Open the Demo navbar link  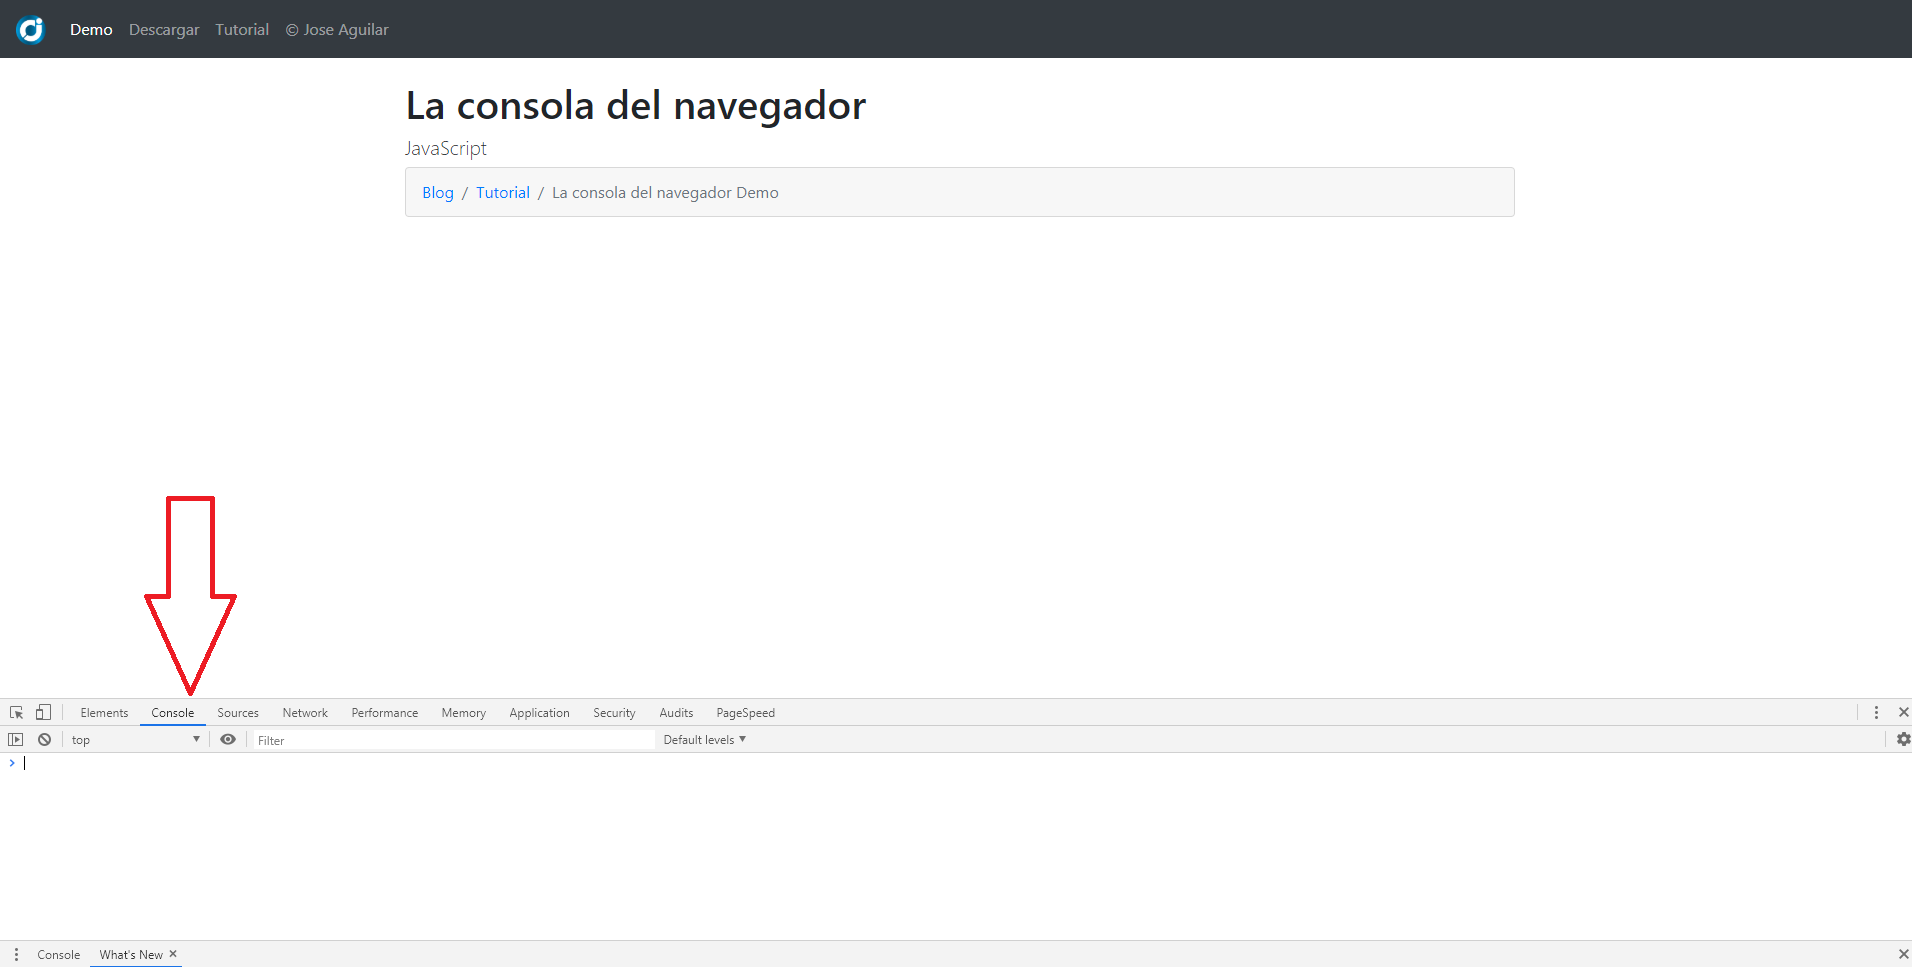(x=91, y=30)
